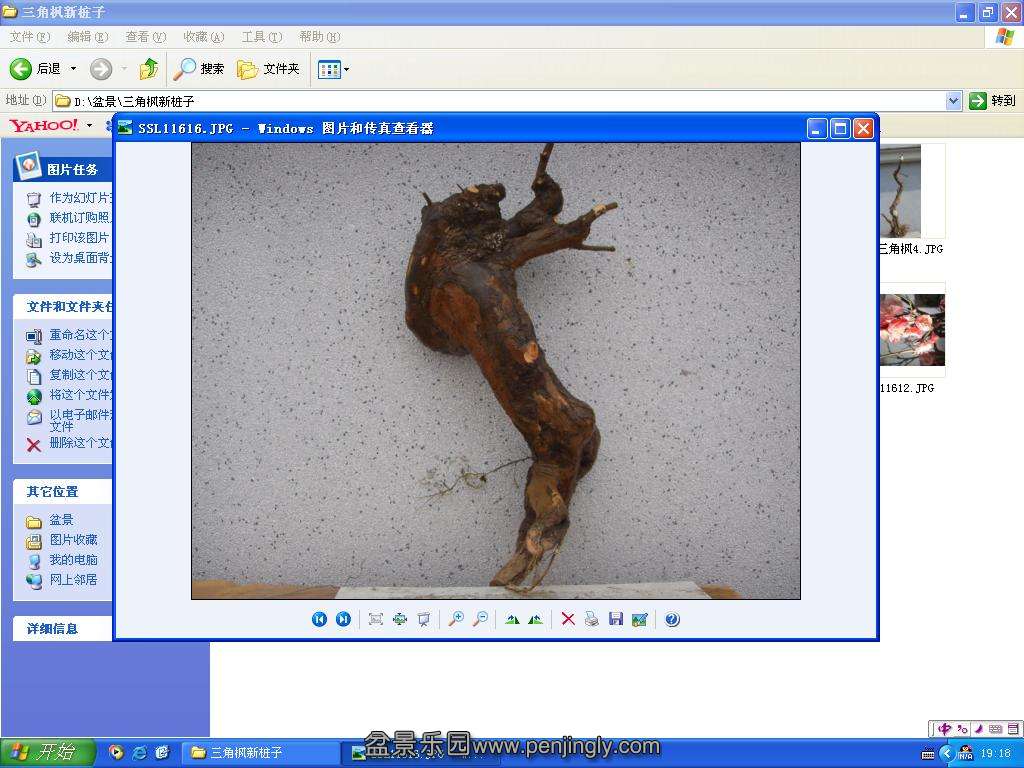Open the Yahoo! toolbar dropdown arrow

click(89, 125)
